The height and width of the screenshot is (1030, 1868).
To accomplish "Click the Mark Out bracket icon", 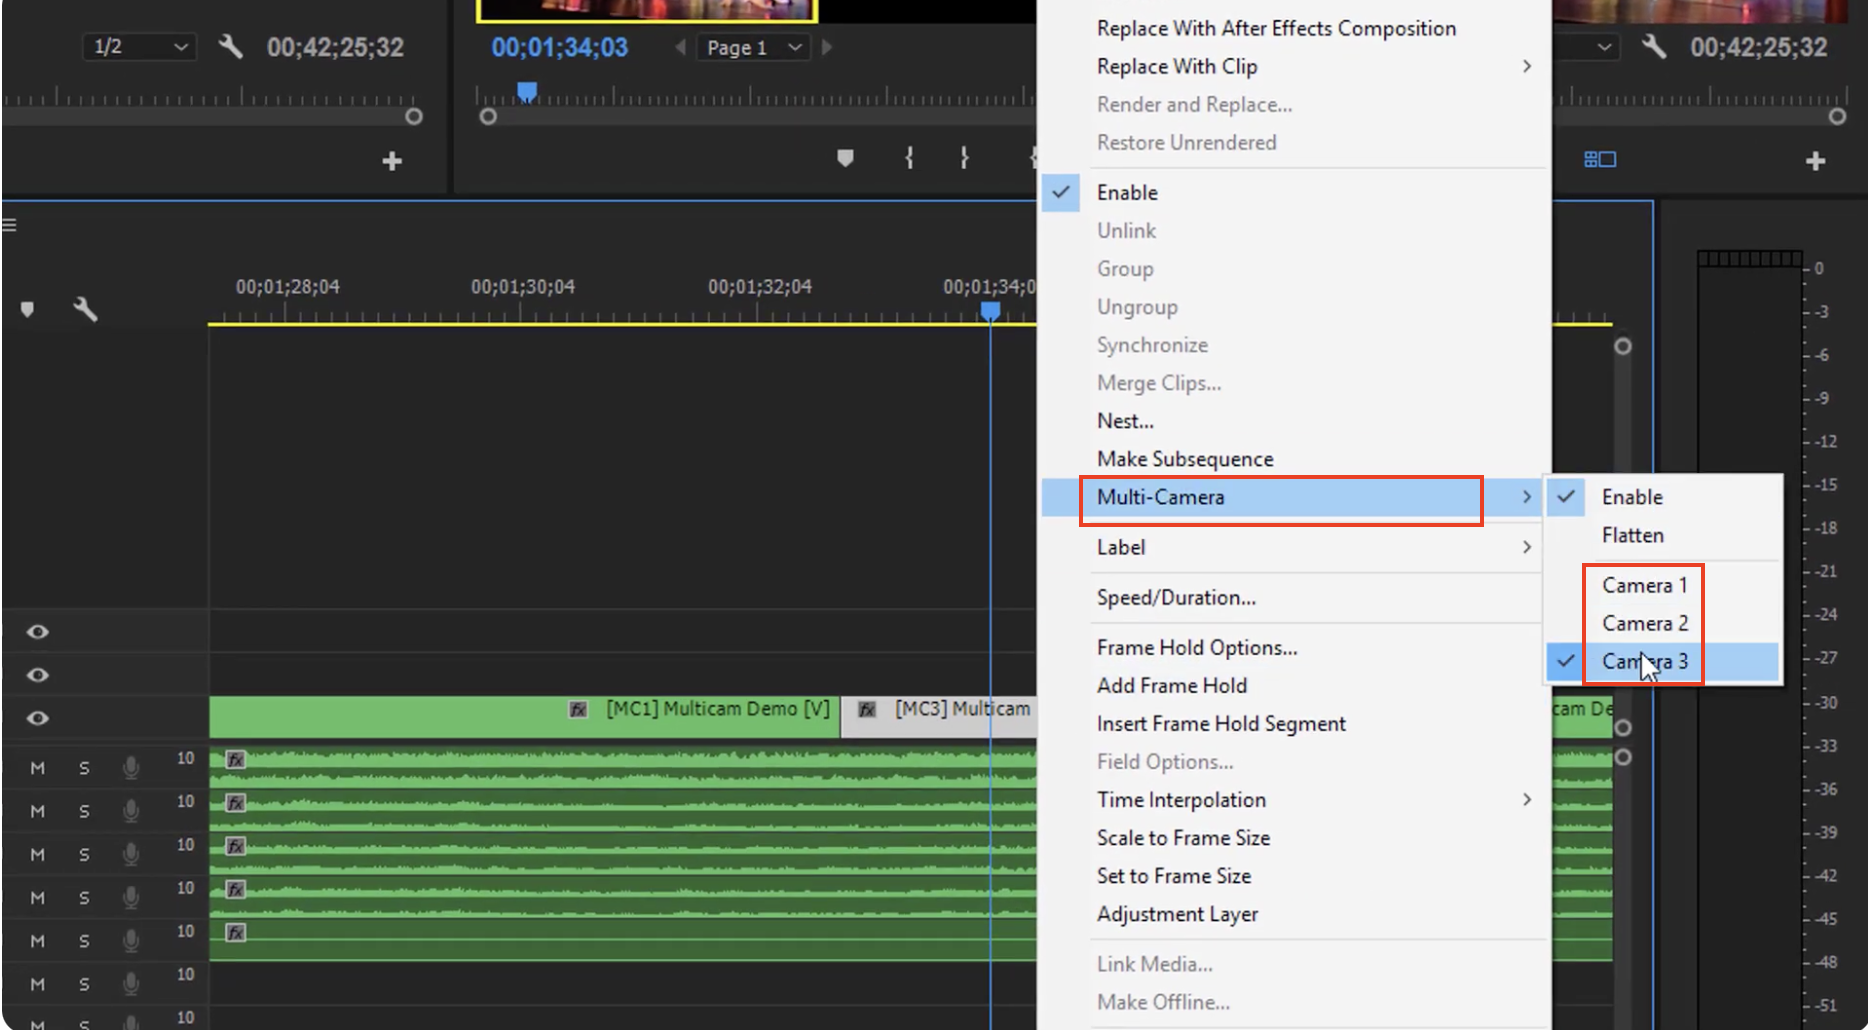I will (964, 158).
